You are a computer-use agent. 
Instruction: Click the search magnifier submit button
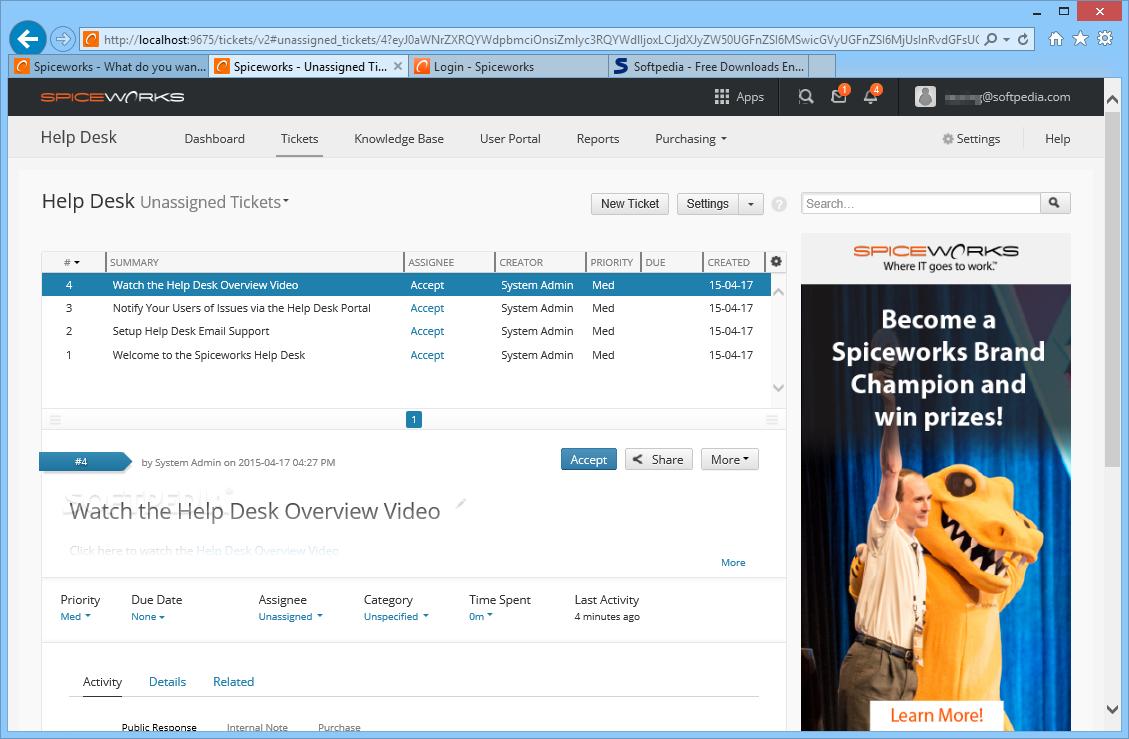1055,203
